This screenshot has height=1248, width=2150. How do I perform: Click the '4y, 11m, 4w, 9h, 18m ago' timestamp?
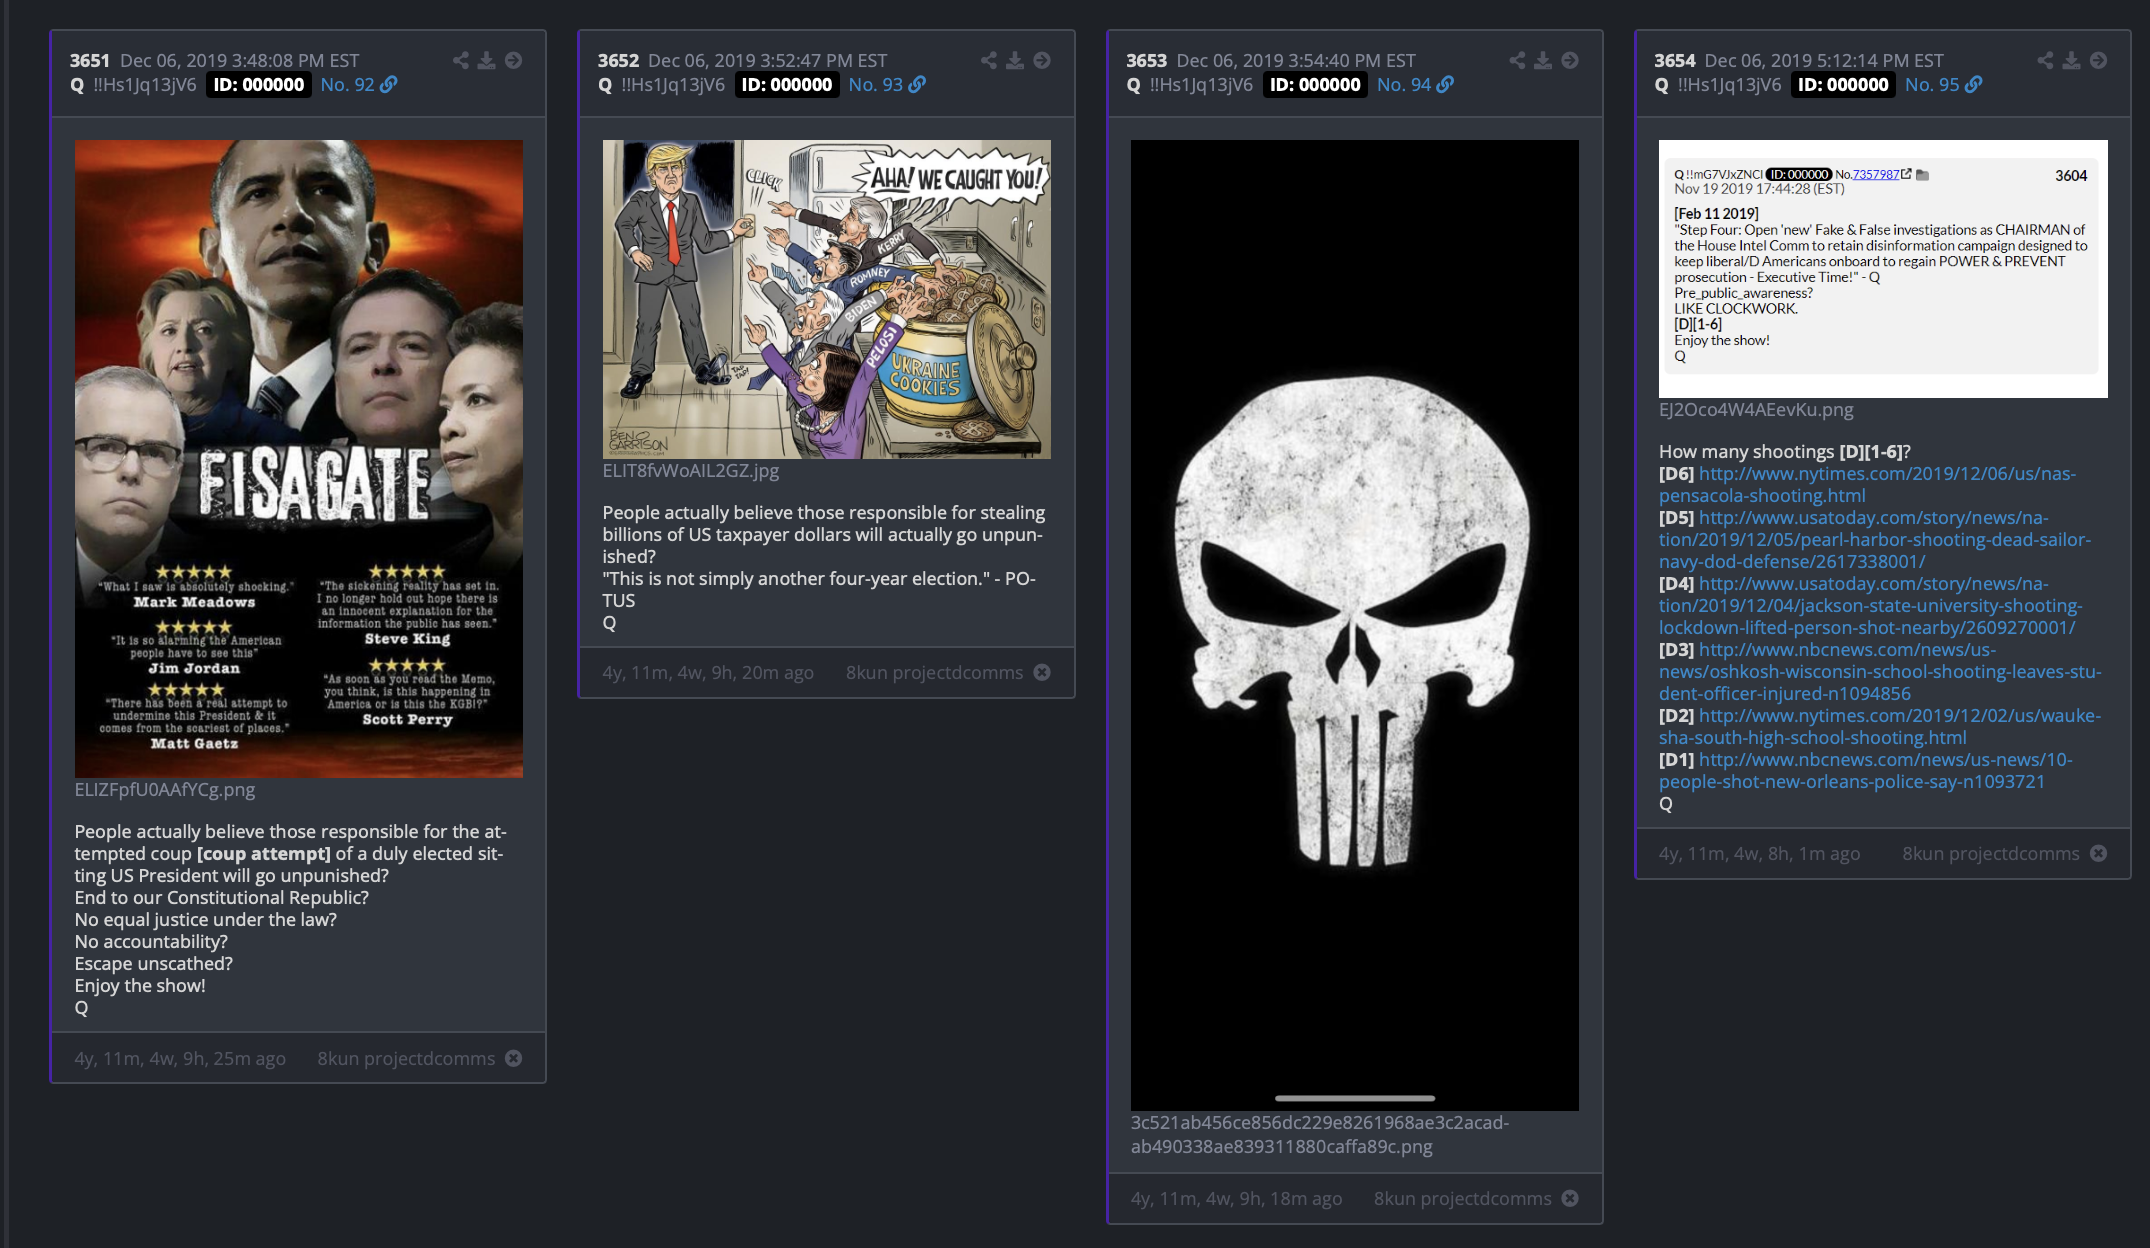(1236, 1198)
